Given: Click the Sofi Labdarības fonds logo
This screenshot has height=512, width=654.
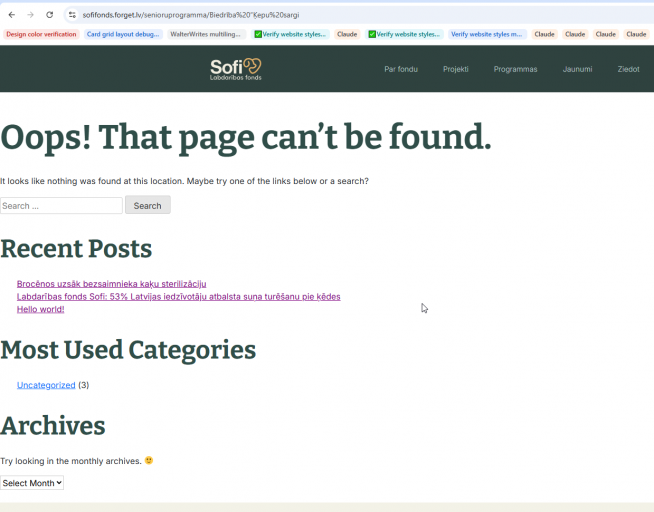Looking at the screenshot, I should 236,69.
